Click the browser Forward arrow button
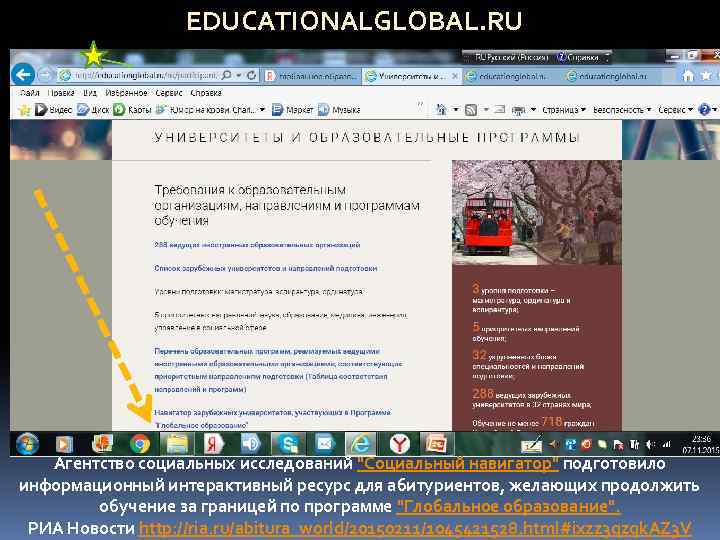 point(45,74)
